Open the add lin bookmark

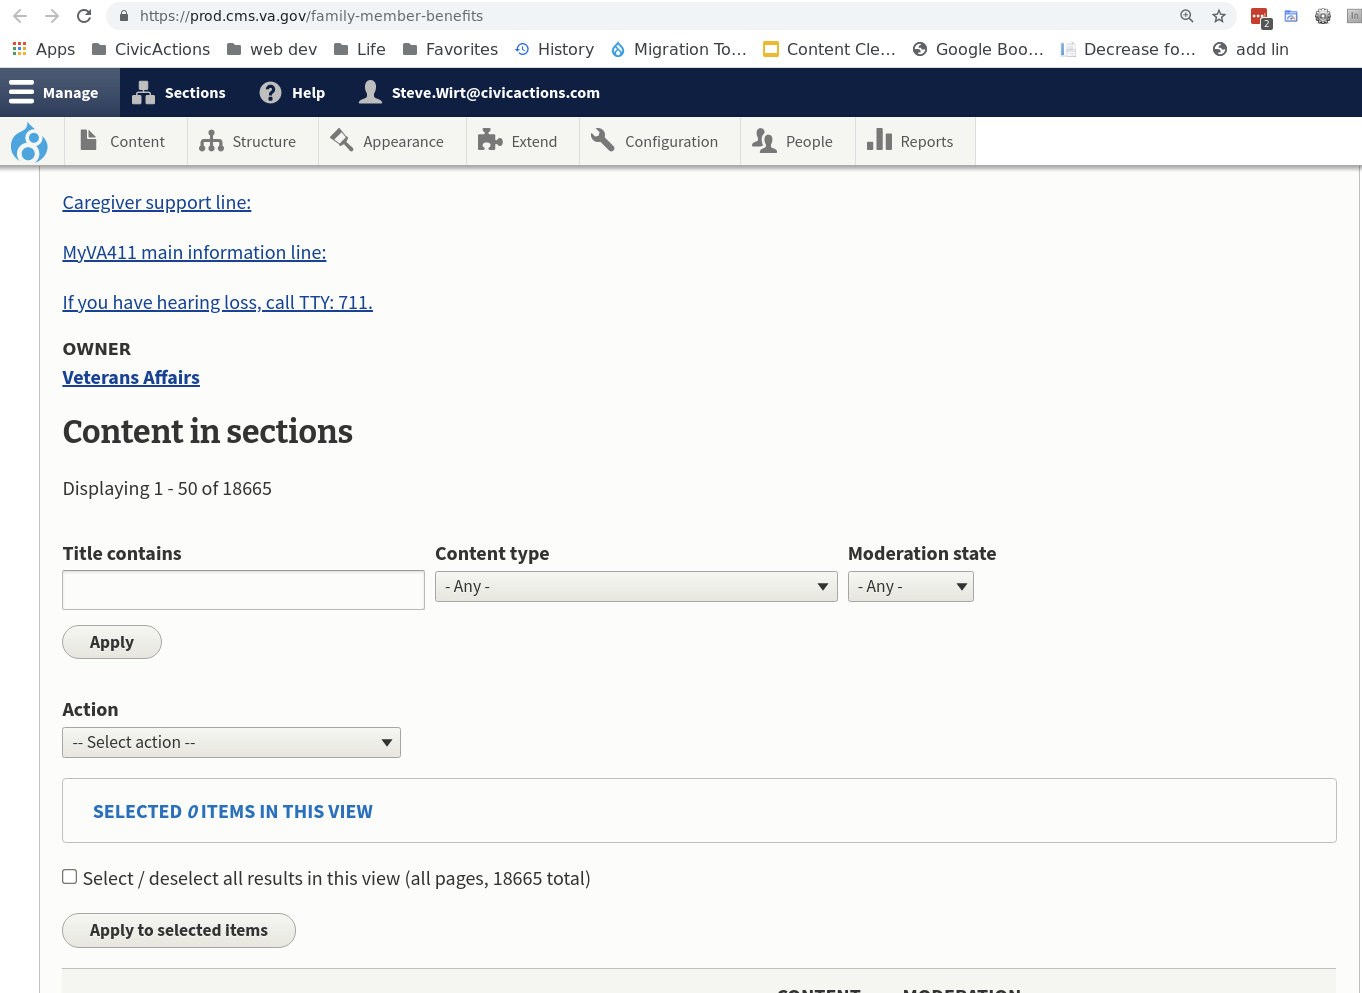click(1250, 49)
